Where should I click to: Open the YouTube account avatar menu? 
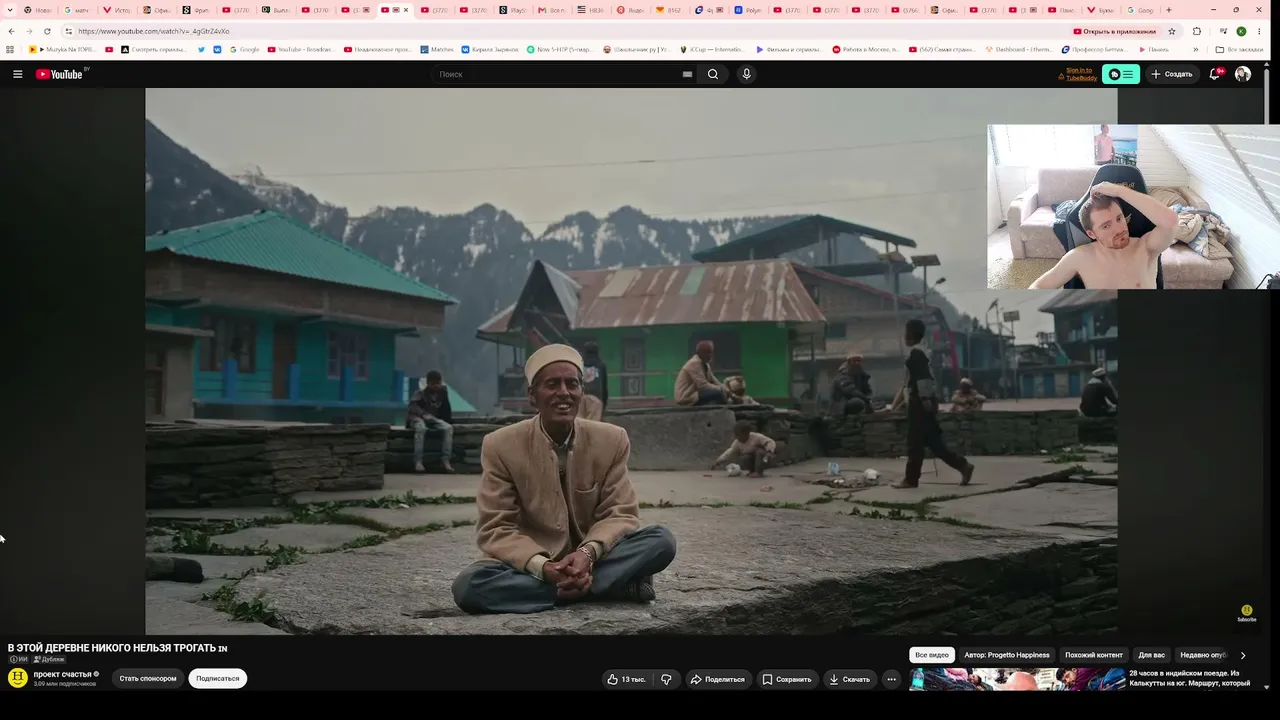click(x=1243, y=74)
